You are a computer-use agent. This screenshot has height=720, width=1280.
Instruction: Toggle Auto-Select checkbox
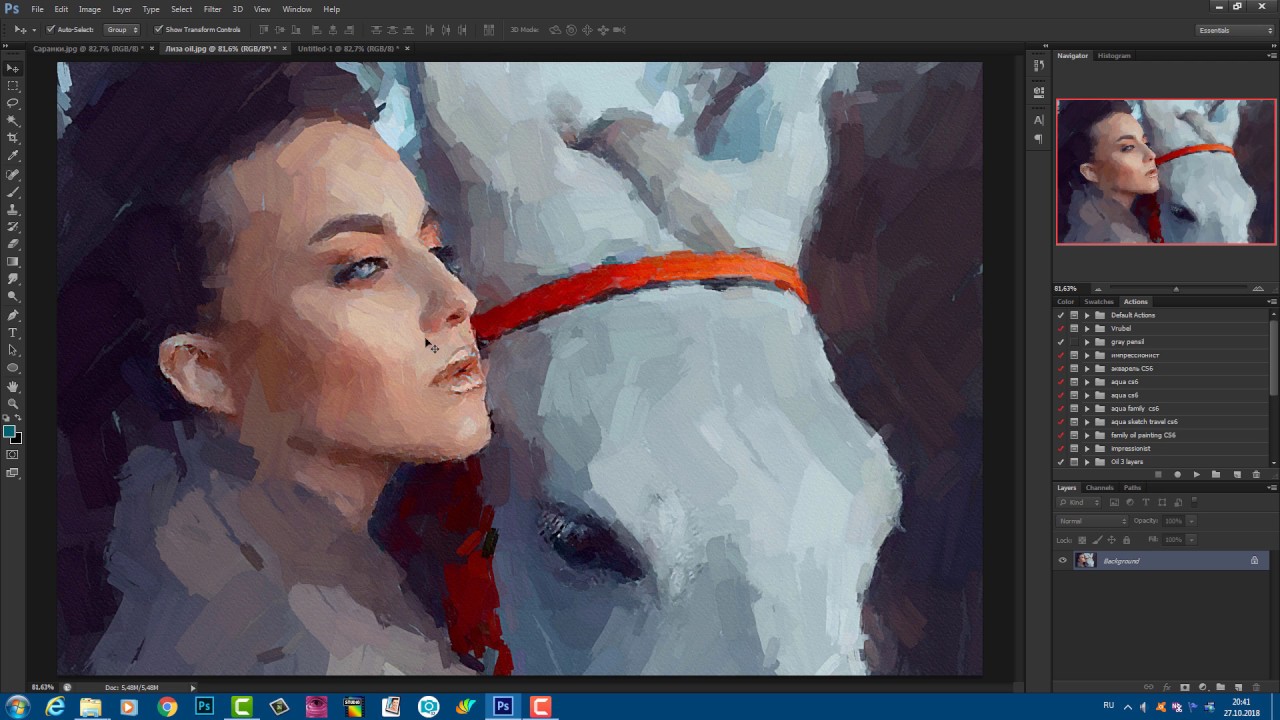click(51, 30)
